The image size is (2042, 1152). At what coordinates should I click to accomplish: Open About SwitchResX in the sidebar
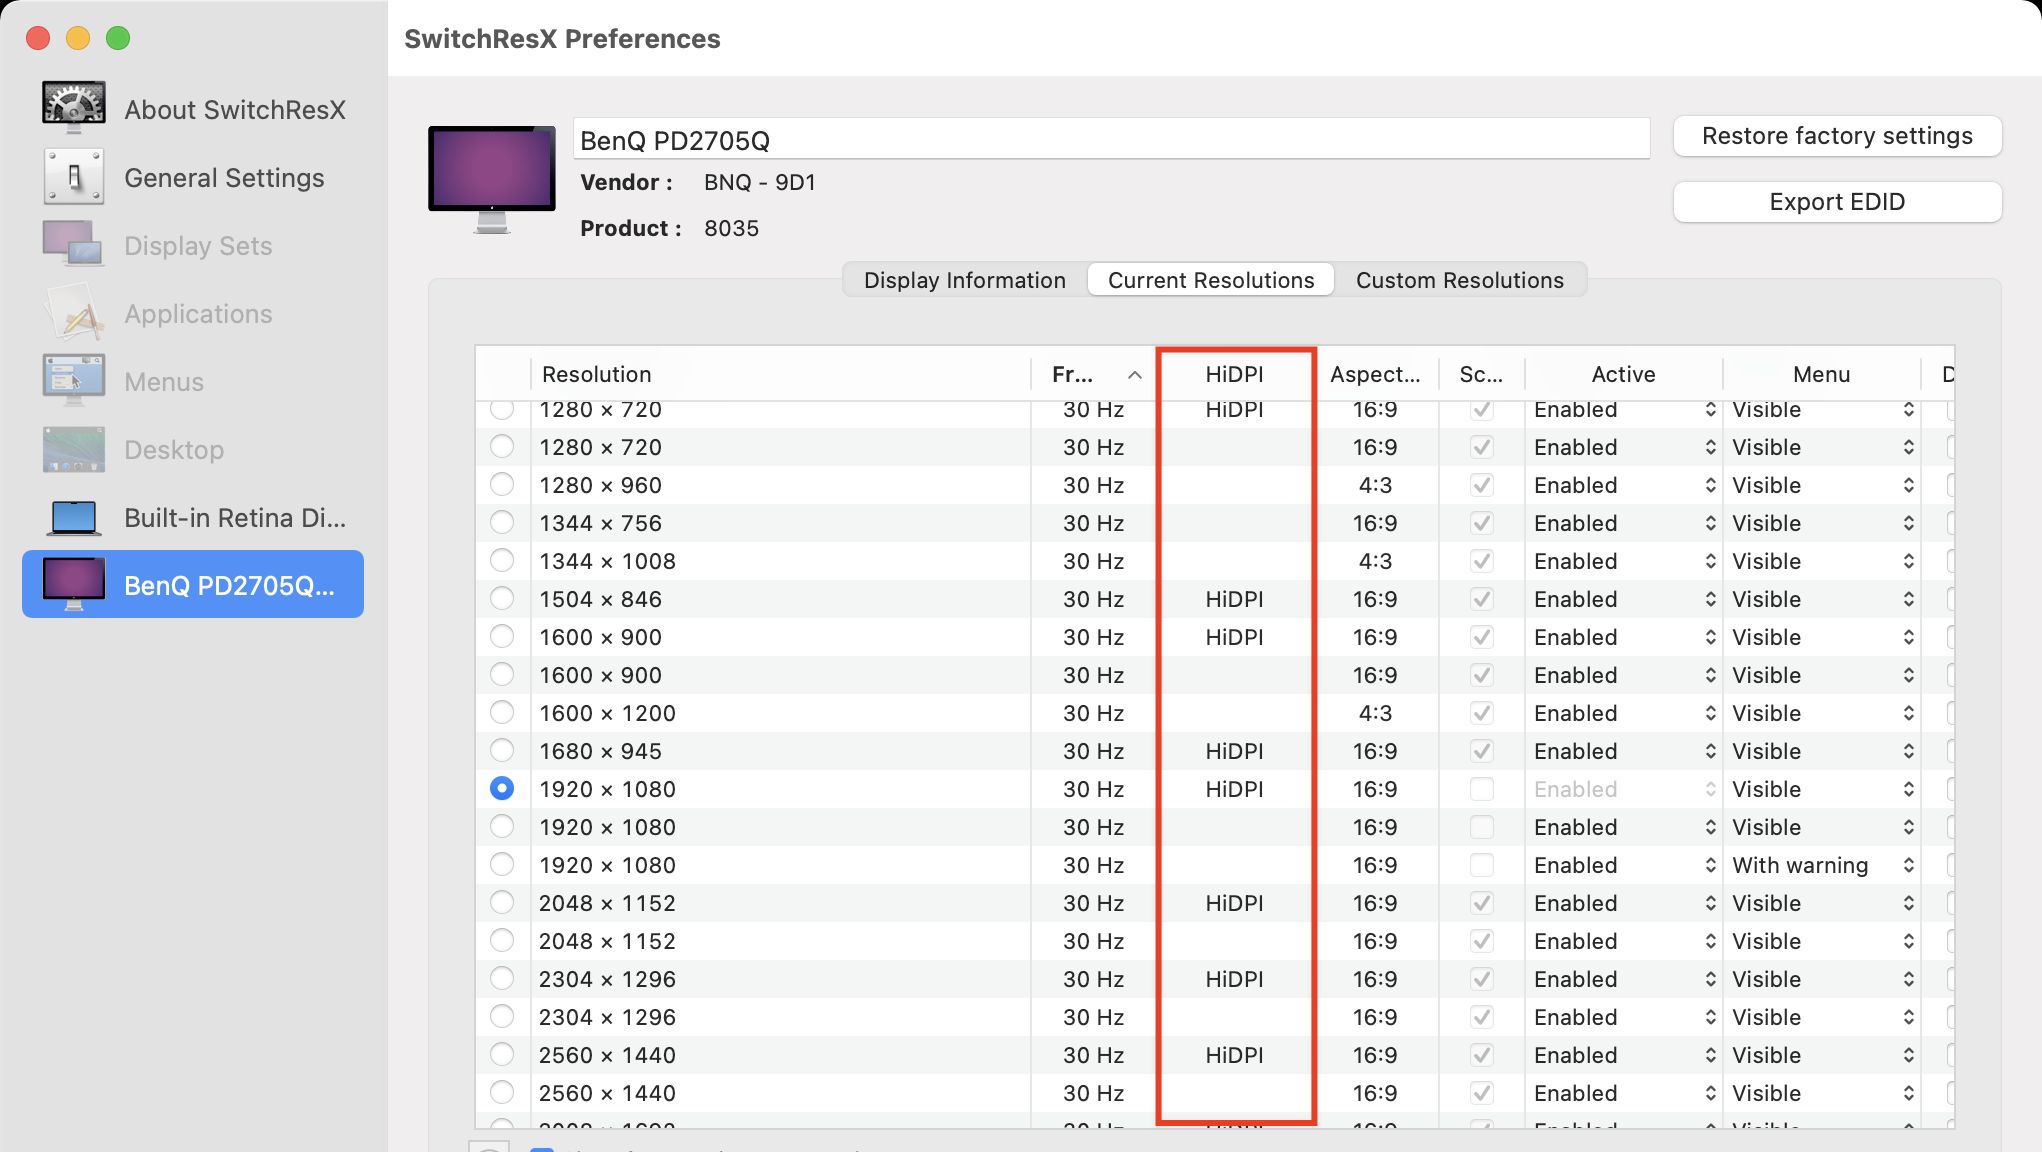[x=235, y=109]
